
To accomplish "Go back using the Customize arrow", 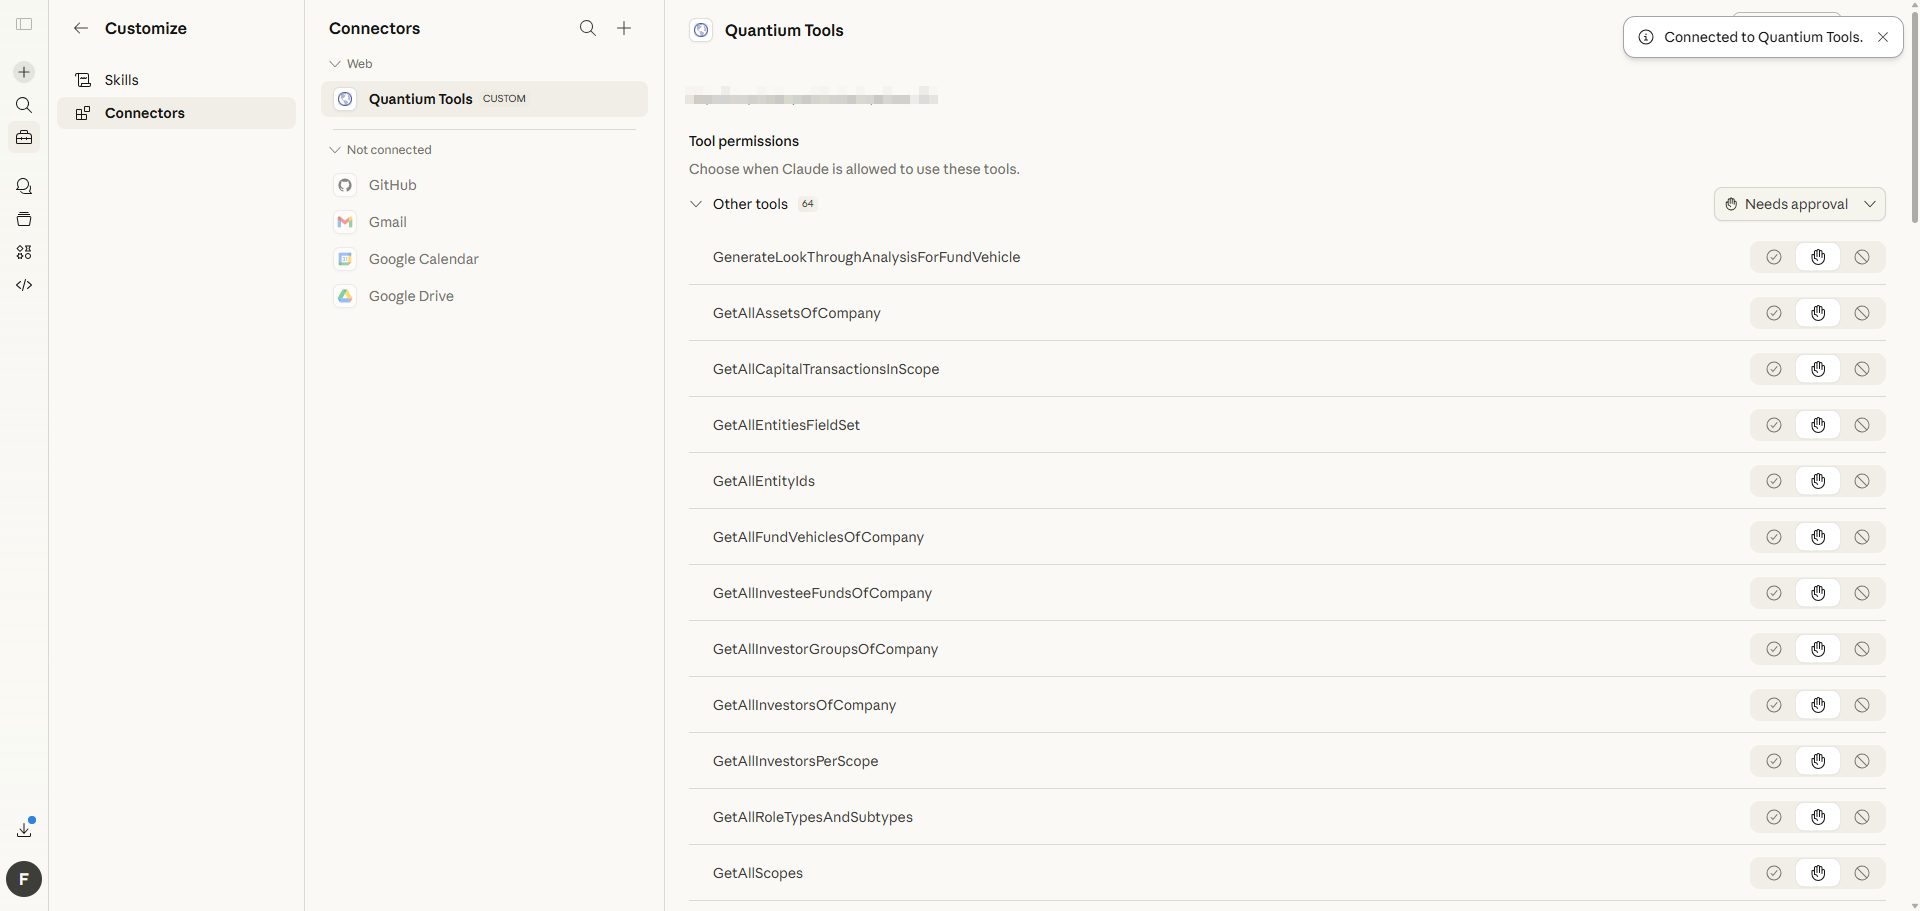I will [x=81, y=28].
